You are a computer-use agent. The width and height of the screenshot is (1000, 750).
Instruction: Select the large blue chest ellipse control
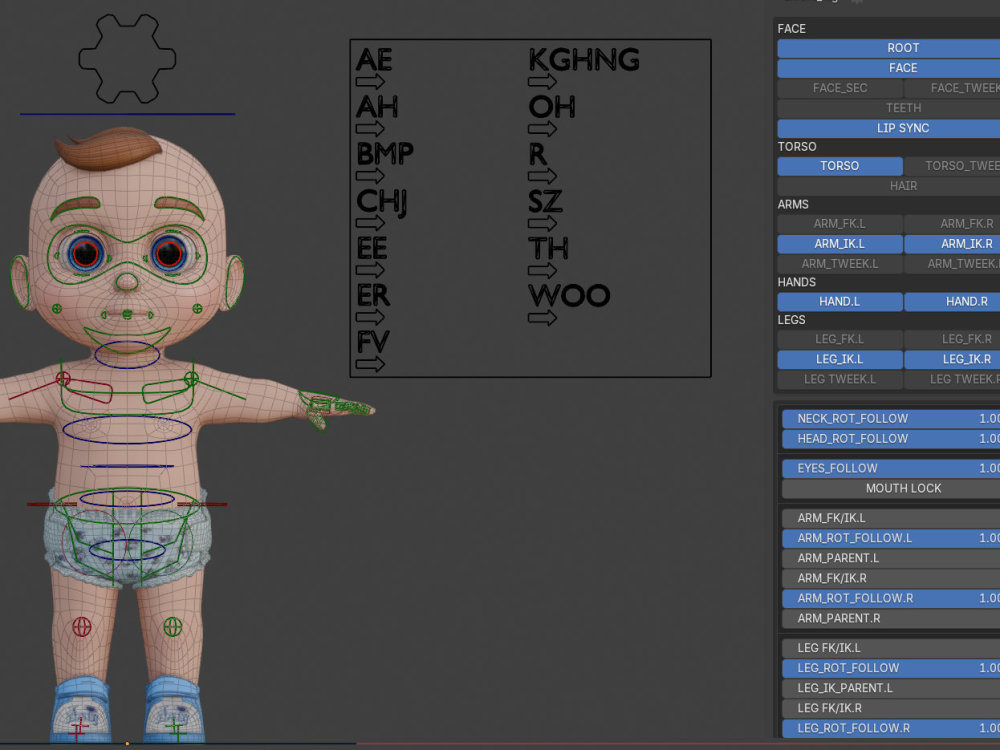tap(127, 429)
